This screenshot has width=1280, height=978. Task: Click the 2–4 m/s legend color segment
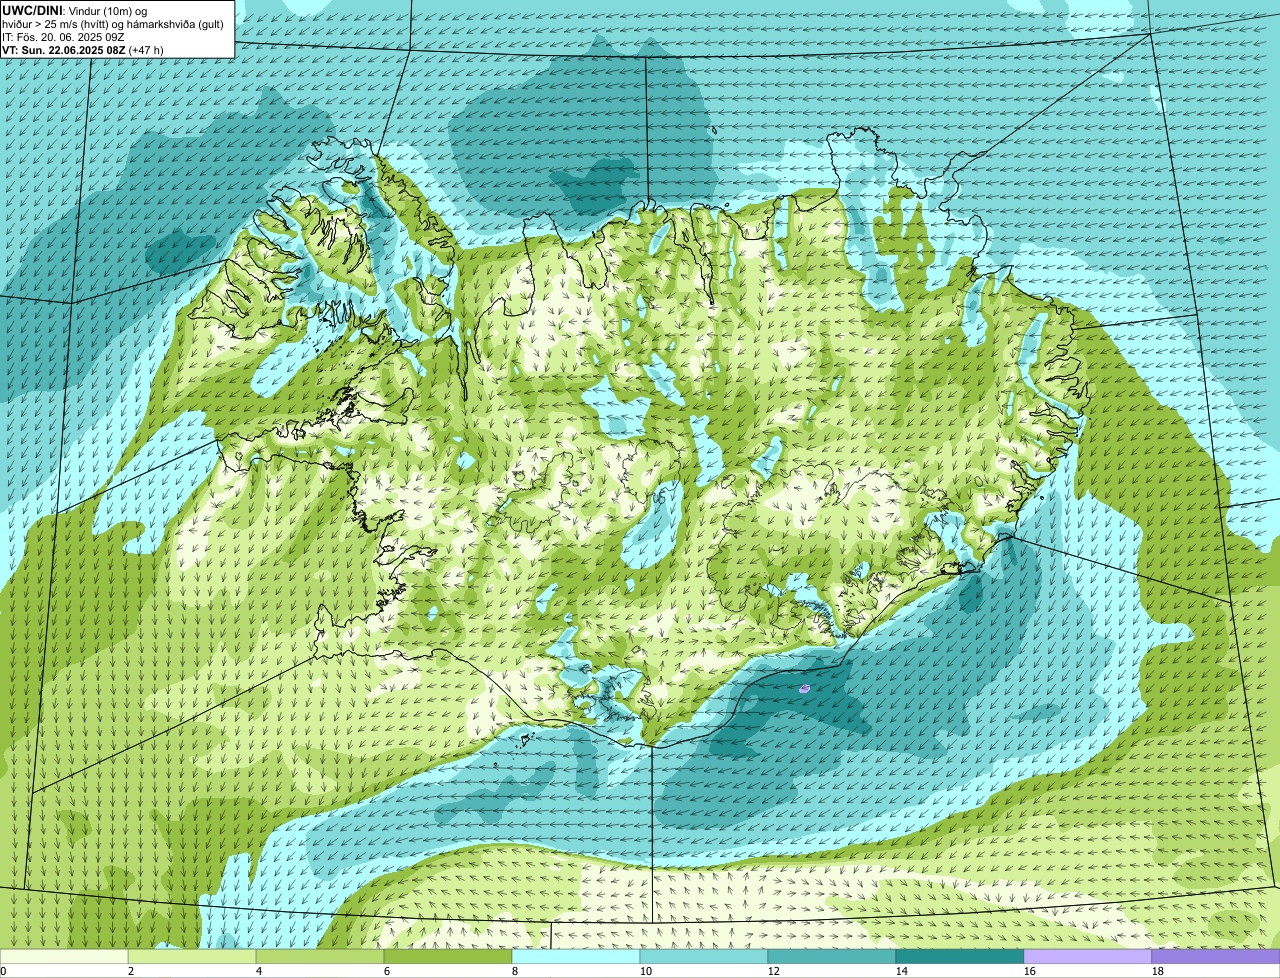(192, 956)
